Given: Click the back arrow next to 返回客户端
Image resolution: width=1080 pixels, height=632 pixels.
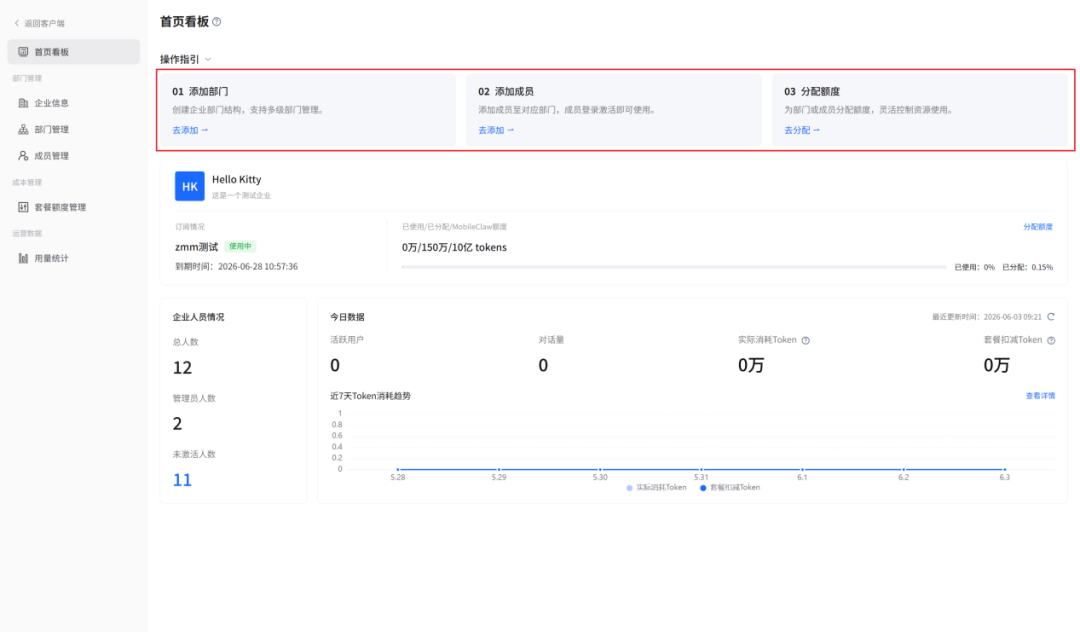Looking at the screenshot, I should coord(17,23).
